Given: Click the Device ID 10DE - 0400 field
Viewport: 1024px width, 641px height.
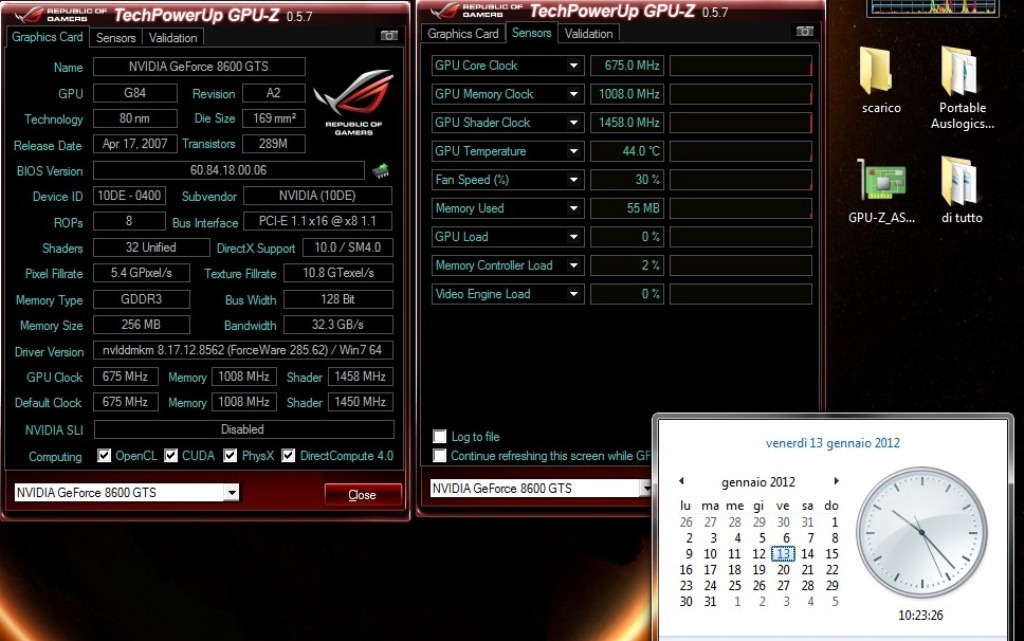Looking at the screenshot, I should coord(129,196).
